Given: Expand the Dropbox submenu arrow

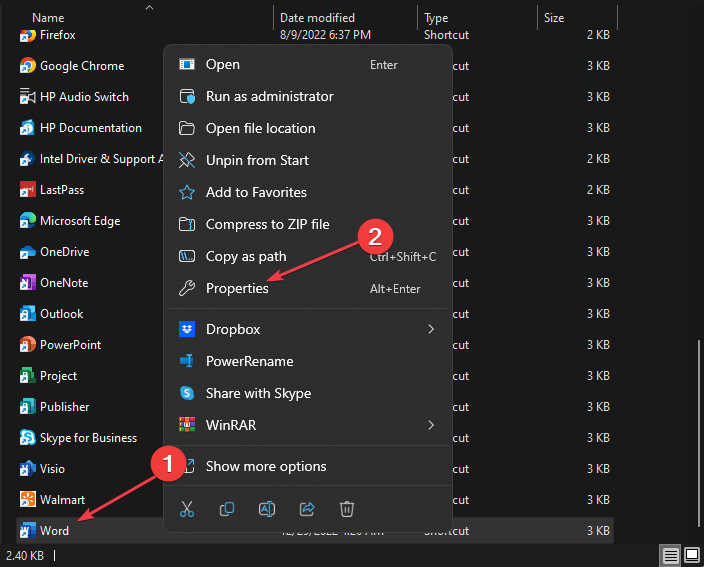Looking at the screenshot, I should [x=431, y=330].
